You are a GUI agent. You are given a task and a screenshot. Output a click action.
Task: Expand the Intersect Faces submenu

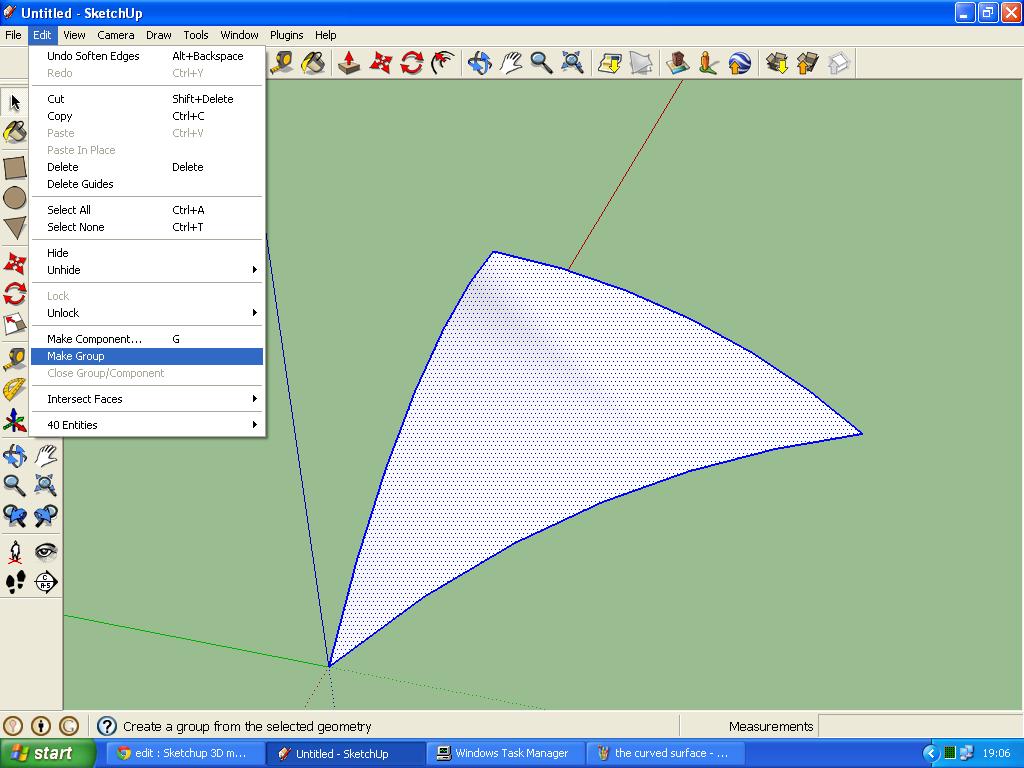coord(147,399)
